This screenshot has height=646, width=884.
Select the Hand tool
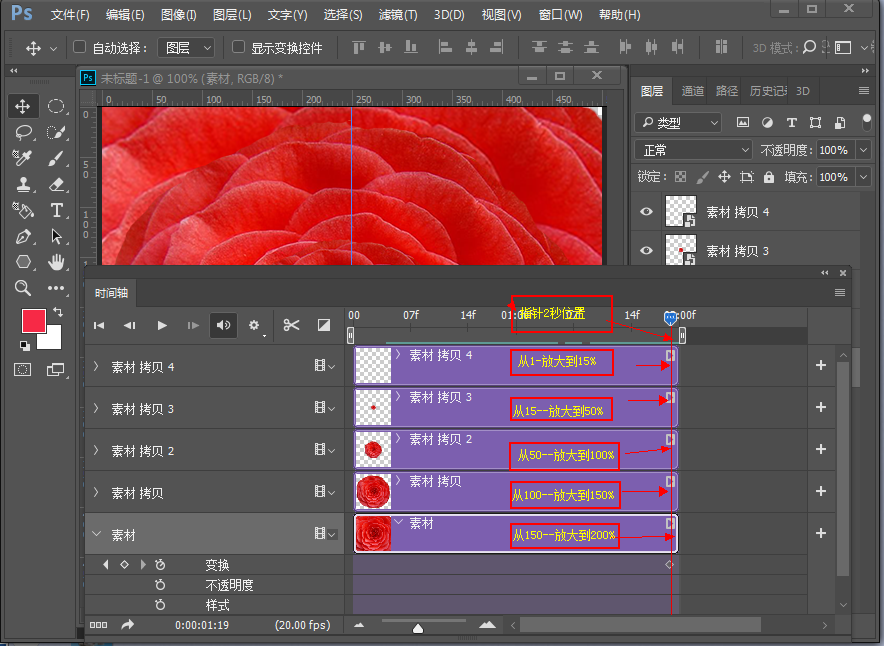[x=57, y=261]
